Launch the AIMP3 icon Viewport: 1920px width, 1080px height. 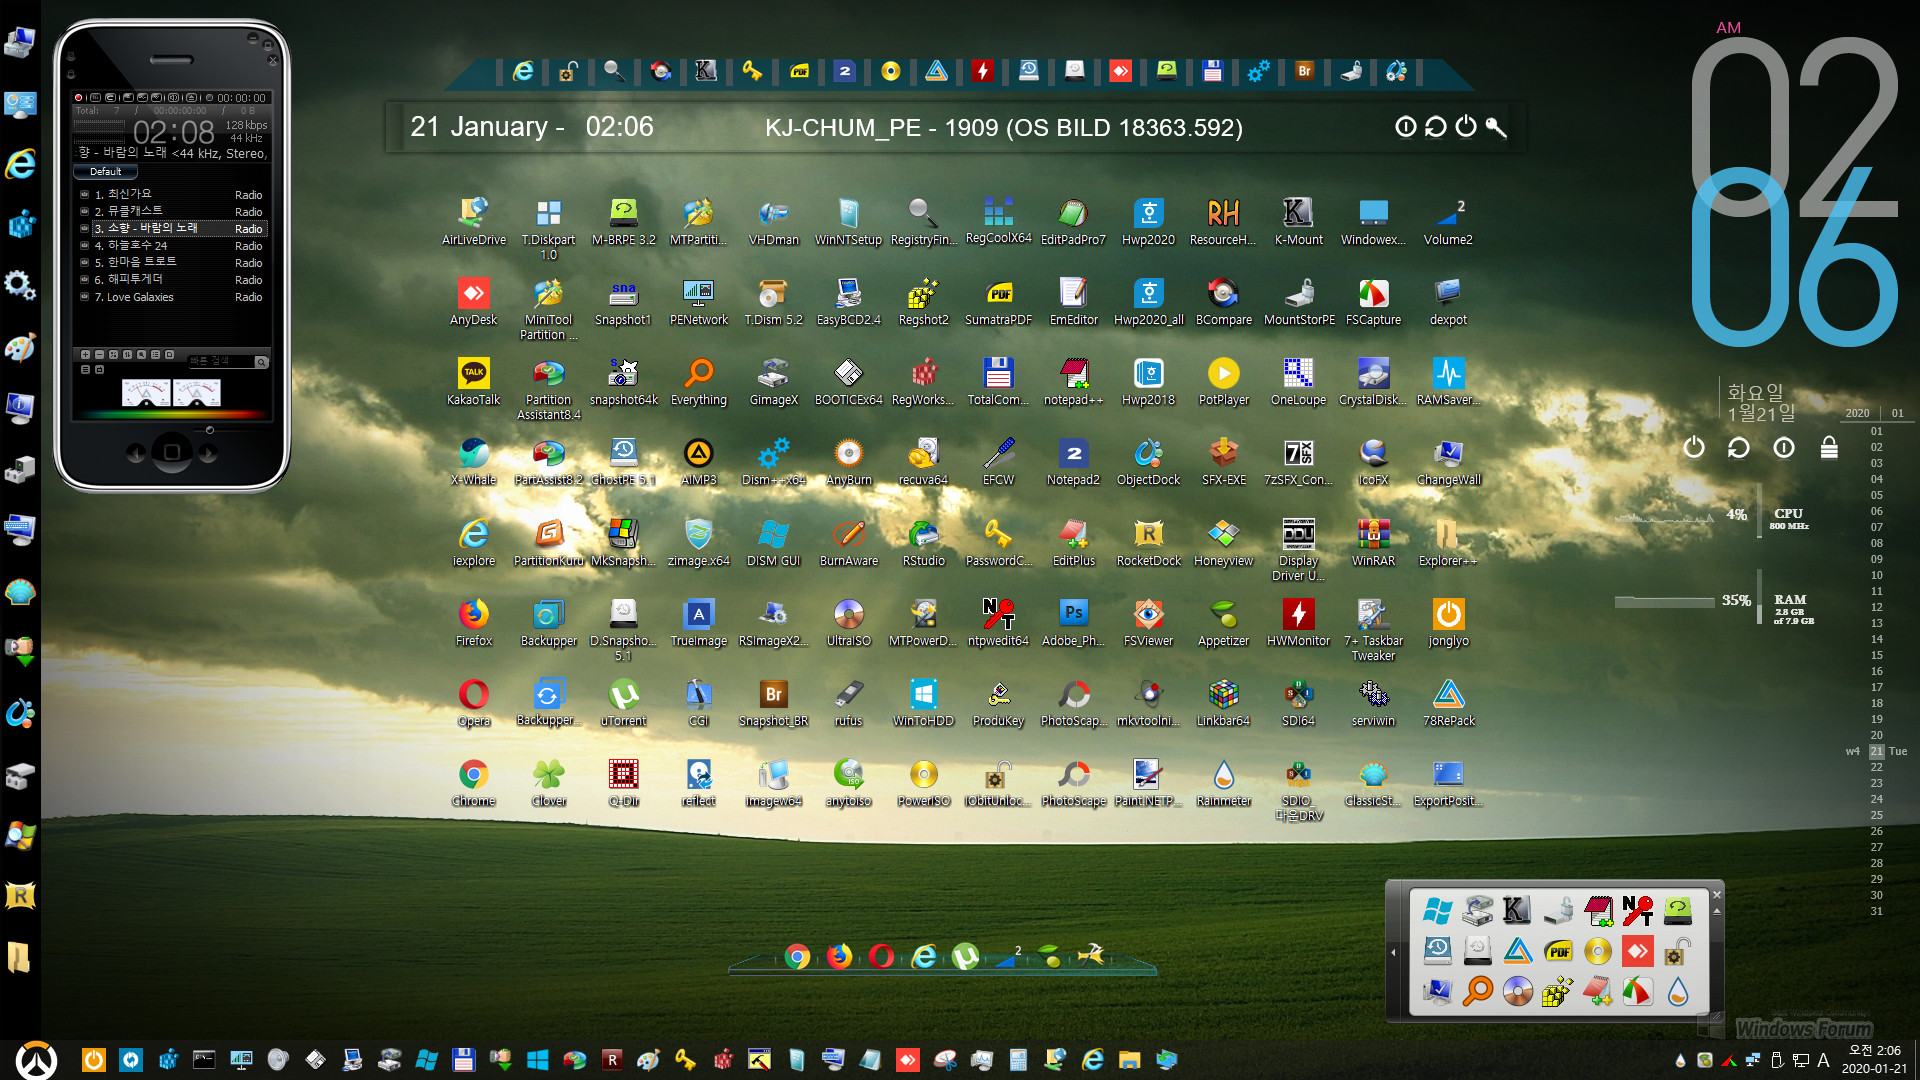pyautogui.click(x=698, y=461)
